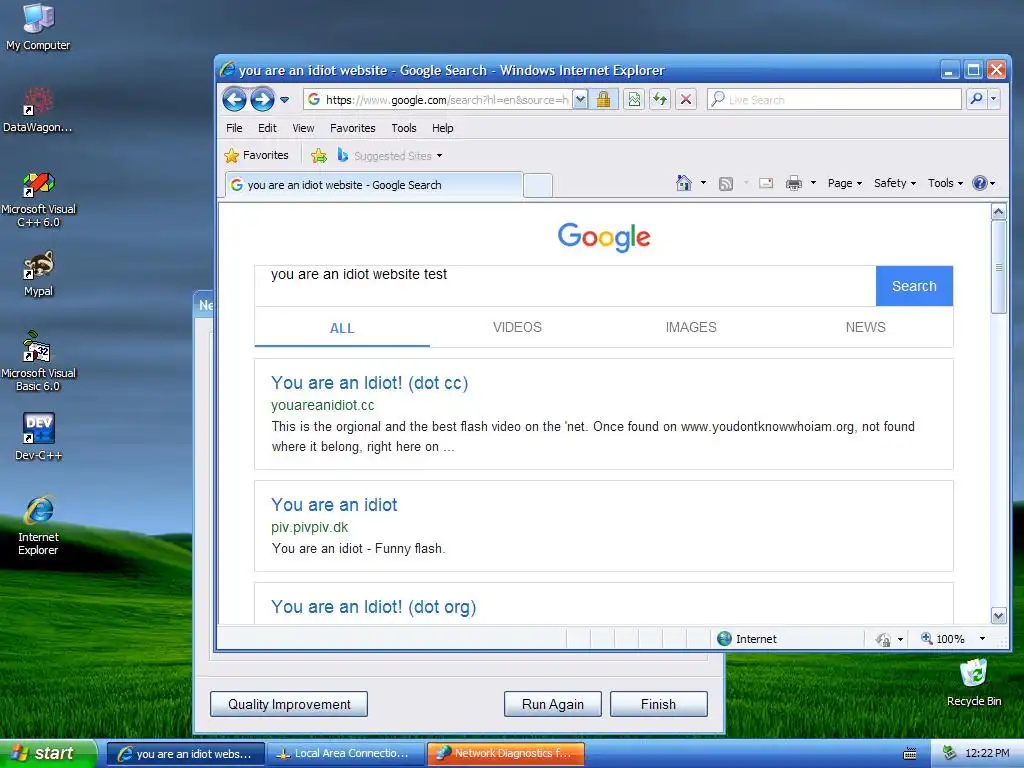Click the security lock icon

pyautogui.click(x=603, y=100)
